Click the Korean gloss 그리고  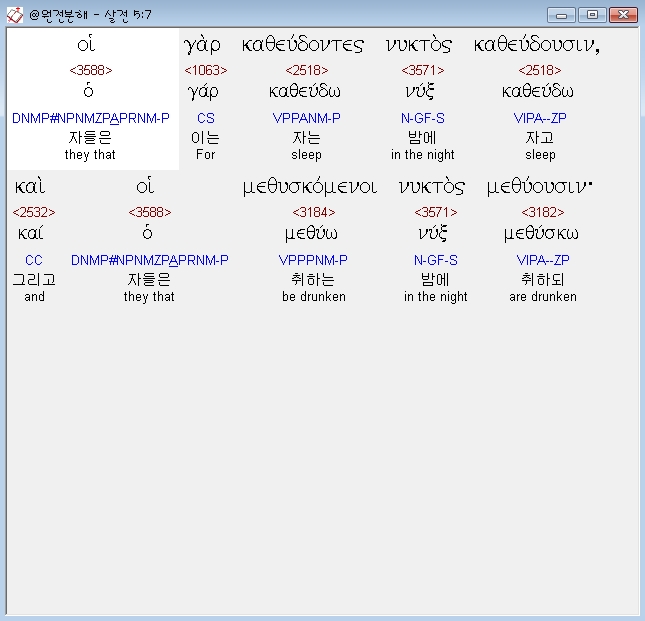tap(34, 280)
